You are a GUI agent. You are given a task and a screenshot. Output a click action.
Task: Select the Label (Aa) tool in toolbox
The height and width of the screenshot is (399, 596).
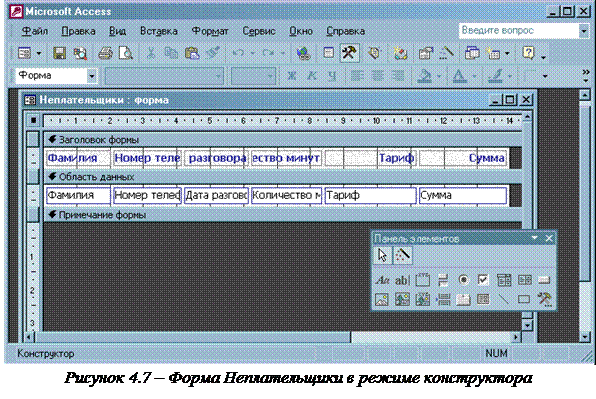382,280
